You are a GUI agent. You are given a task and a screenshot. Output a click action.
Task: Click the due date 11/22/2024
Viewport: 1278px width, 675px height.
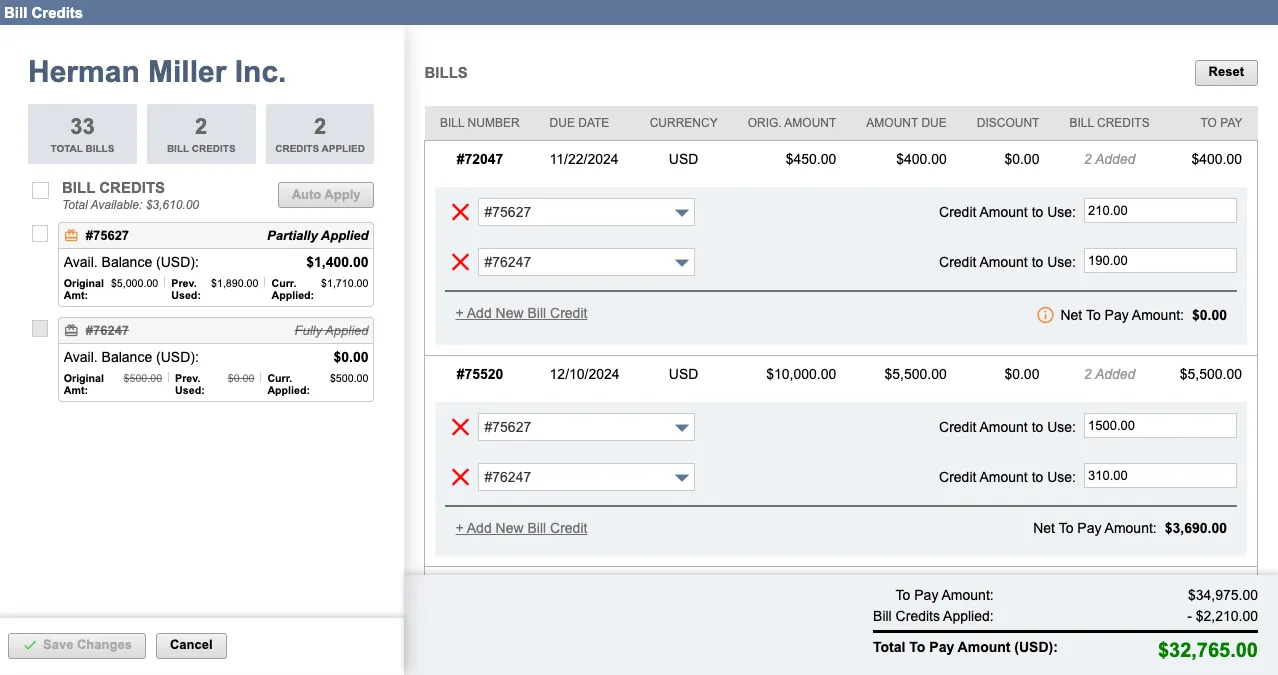[584, 159]
